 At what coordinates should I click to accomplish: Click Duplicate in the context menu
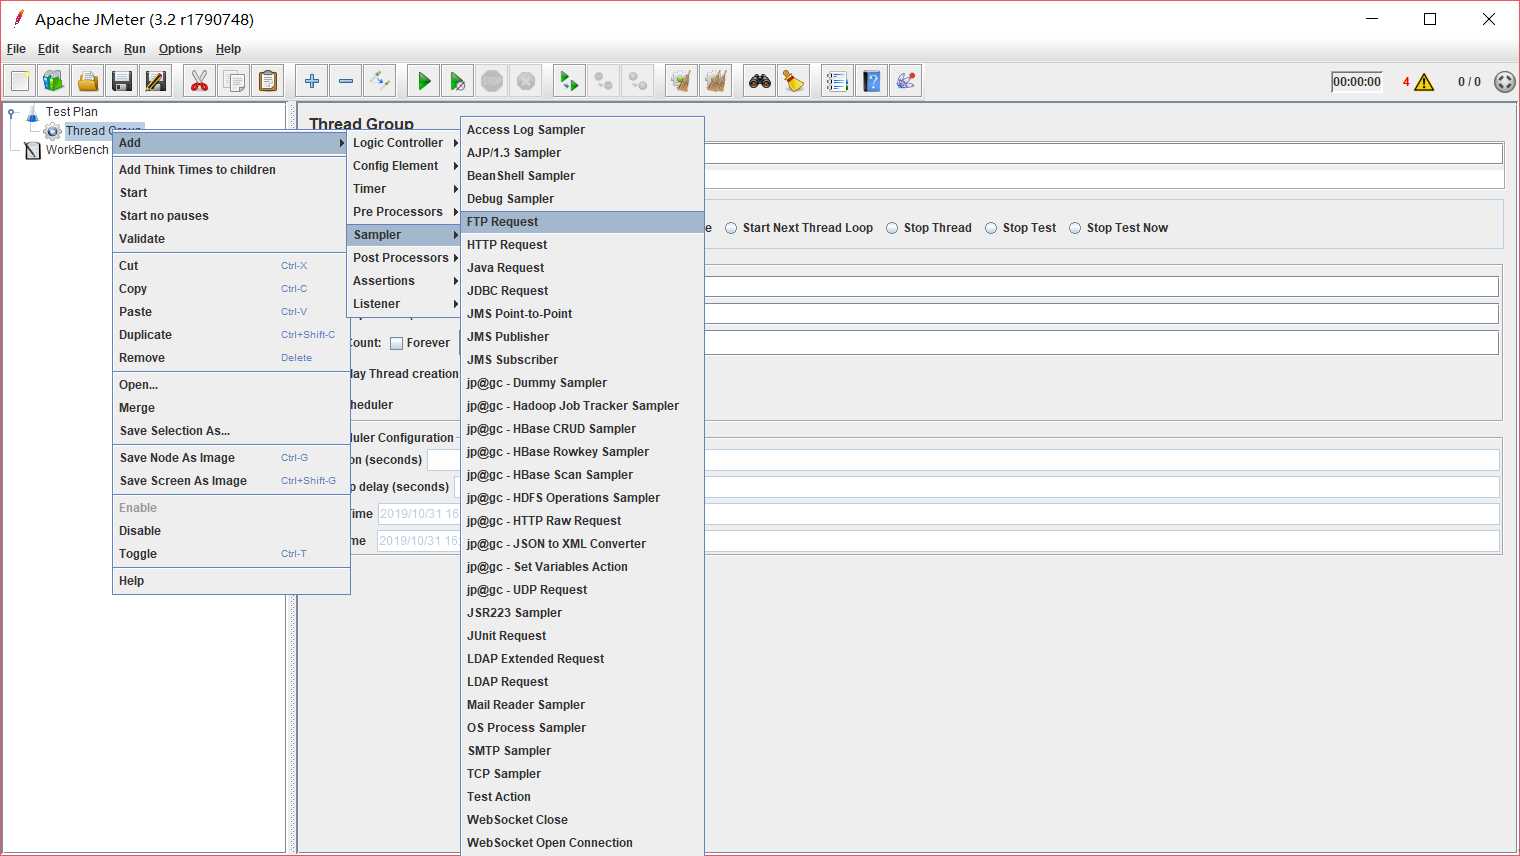231,335
